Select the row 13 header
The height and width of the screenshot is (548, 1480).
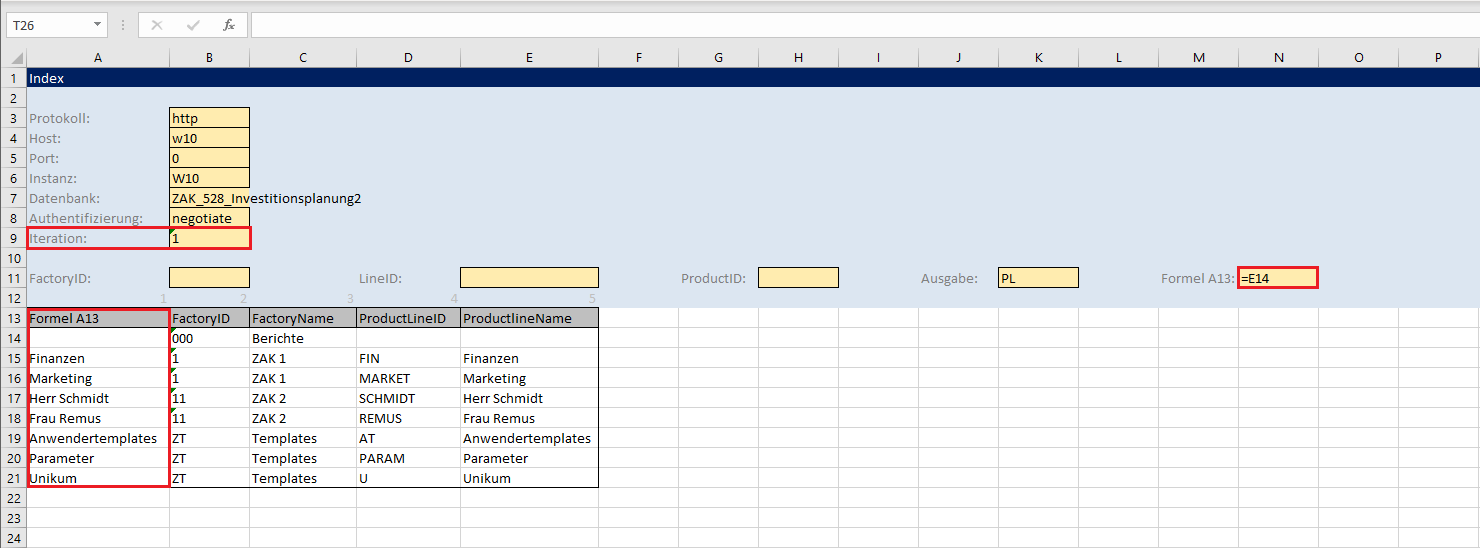click(14, 318)
